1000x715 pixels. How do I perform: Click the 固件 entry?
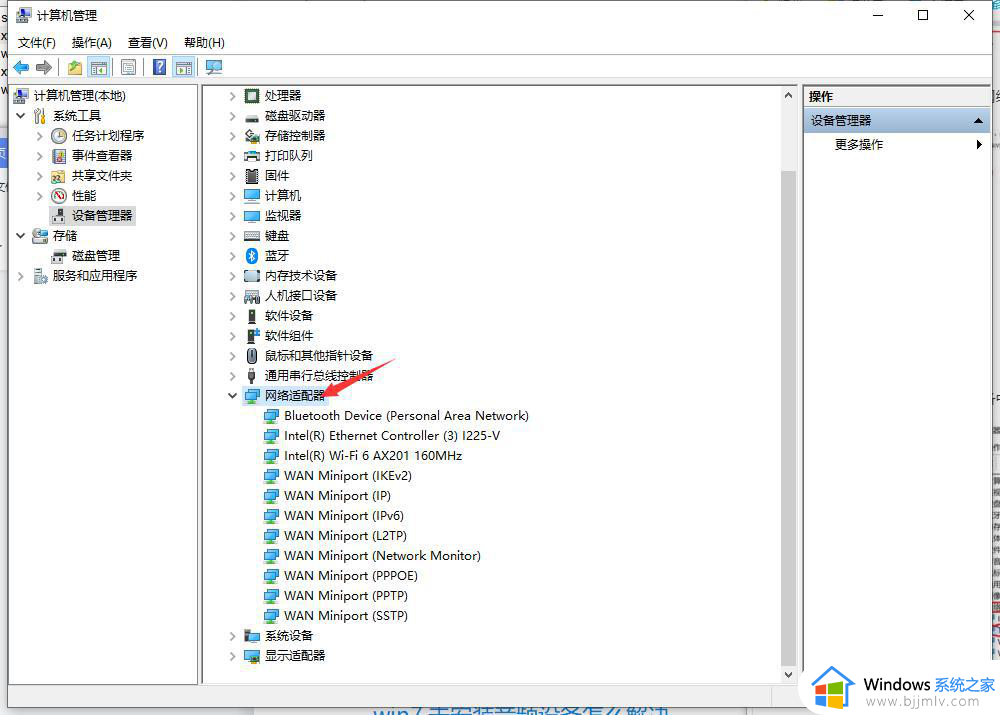click(x=277, y=175)
